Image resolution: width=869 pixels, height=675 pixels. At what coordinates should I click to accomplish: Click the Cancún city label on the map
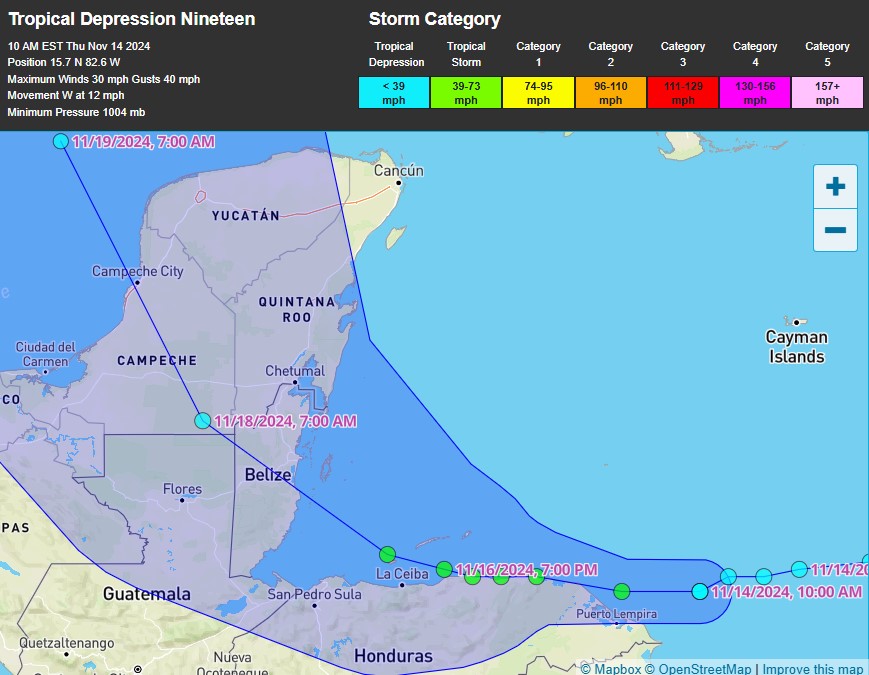point(398,171)
